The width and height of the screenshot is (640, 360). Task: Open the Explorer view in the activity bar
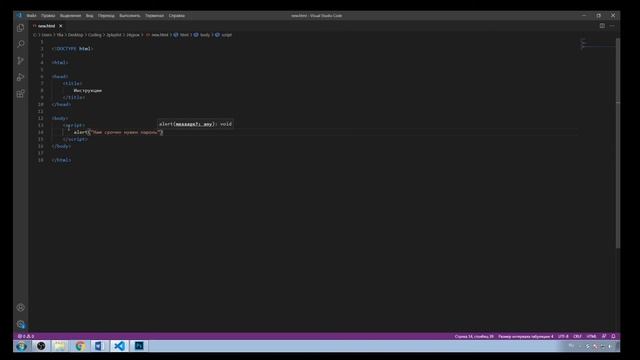(20, 28)
